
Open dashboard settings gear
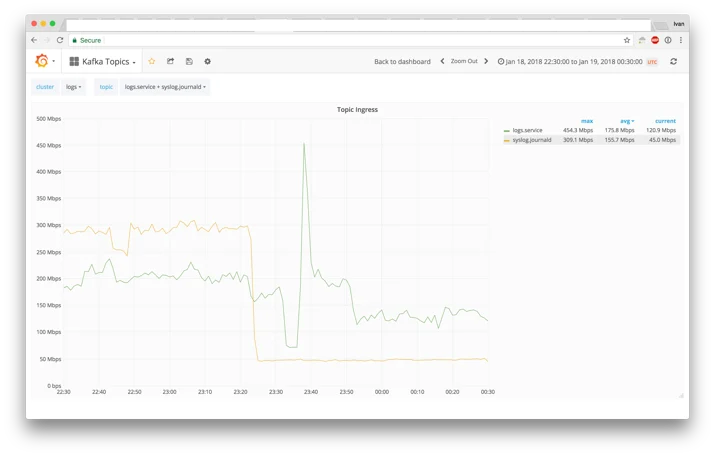[x=207, y=61]
